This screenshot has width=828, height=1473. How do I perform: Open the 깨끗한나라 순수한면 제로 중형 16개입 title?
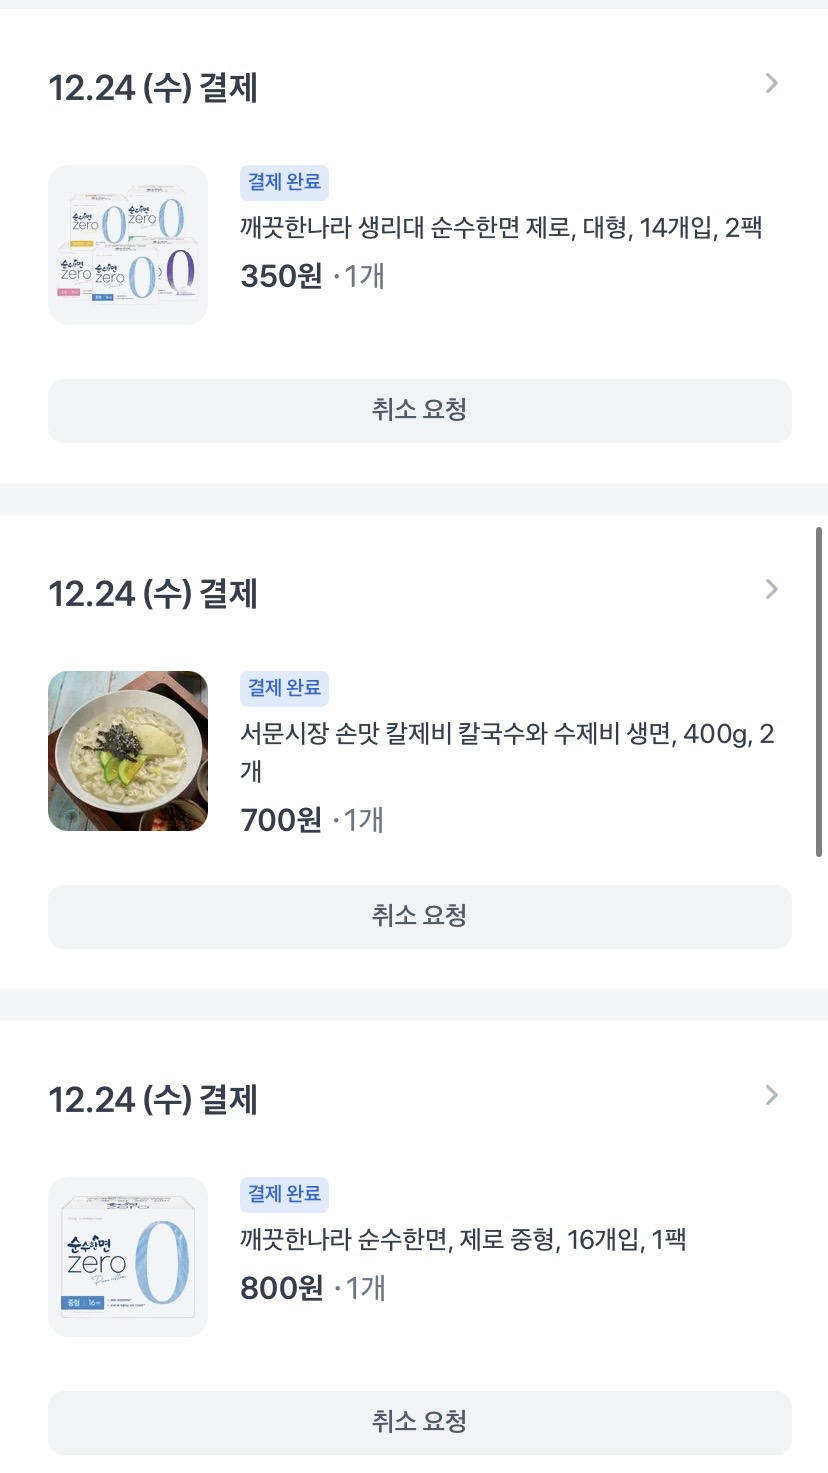point(463,1240)
